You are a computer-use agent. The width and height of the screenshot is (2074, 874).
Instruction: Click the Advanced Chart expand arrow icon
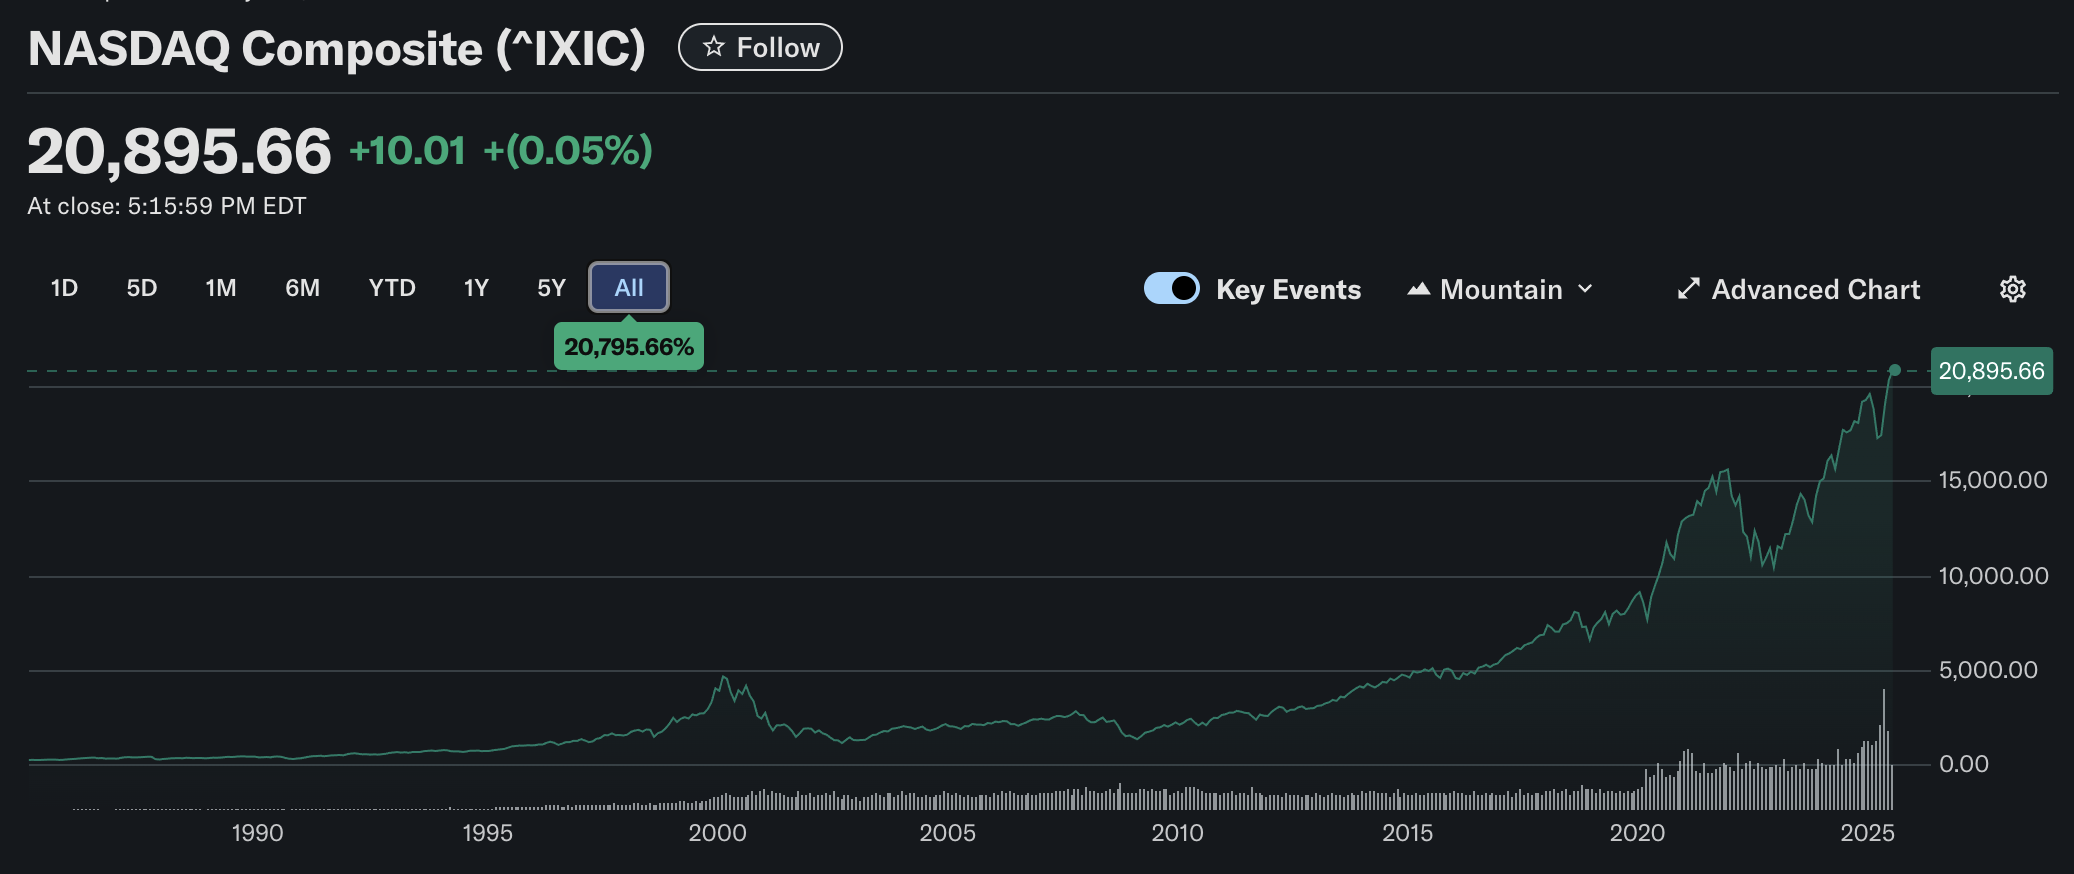tap(1688, 289)
